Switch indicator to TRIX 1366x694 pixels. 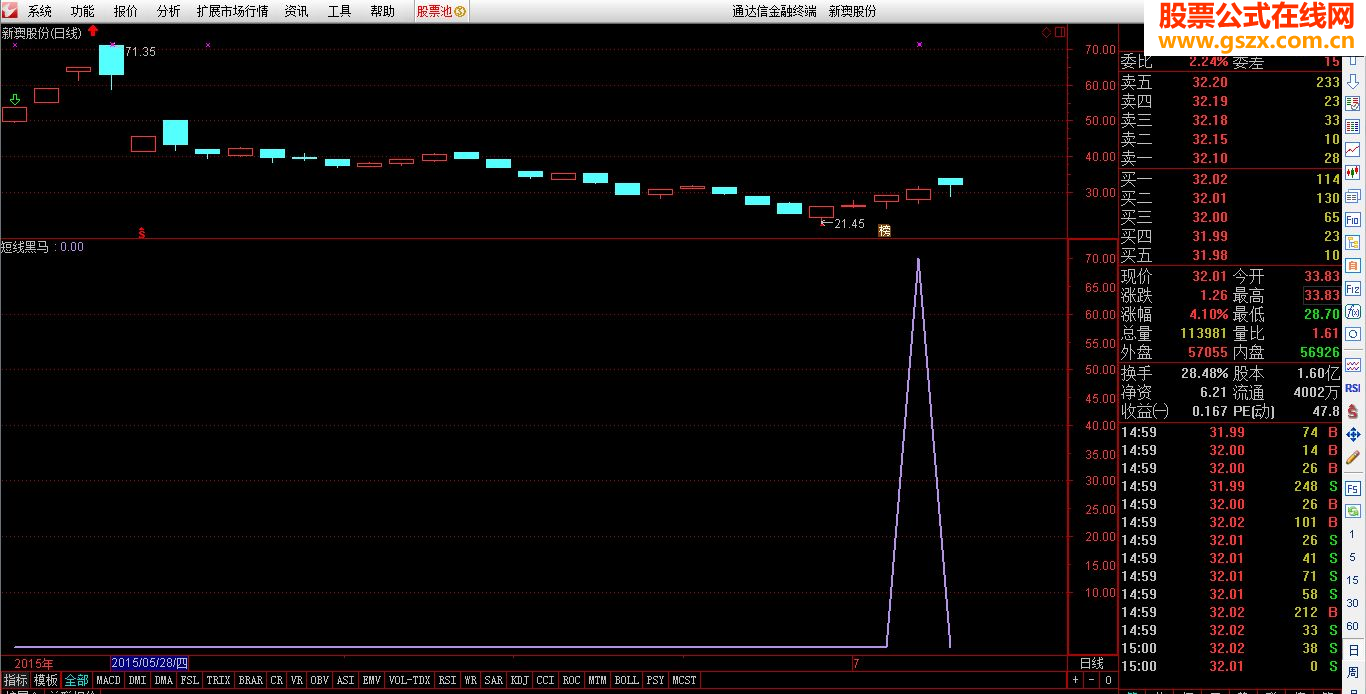219,680
